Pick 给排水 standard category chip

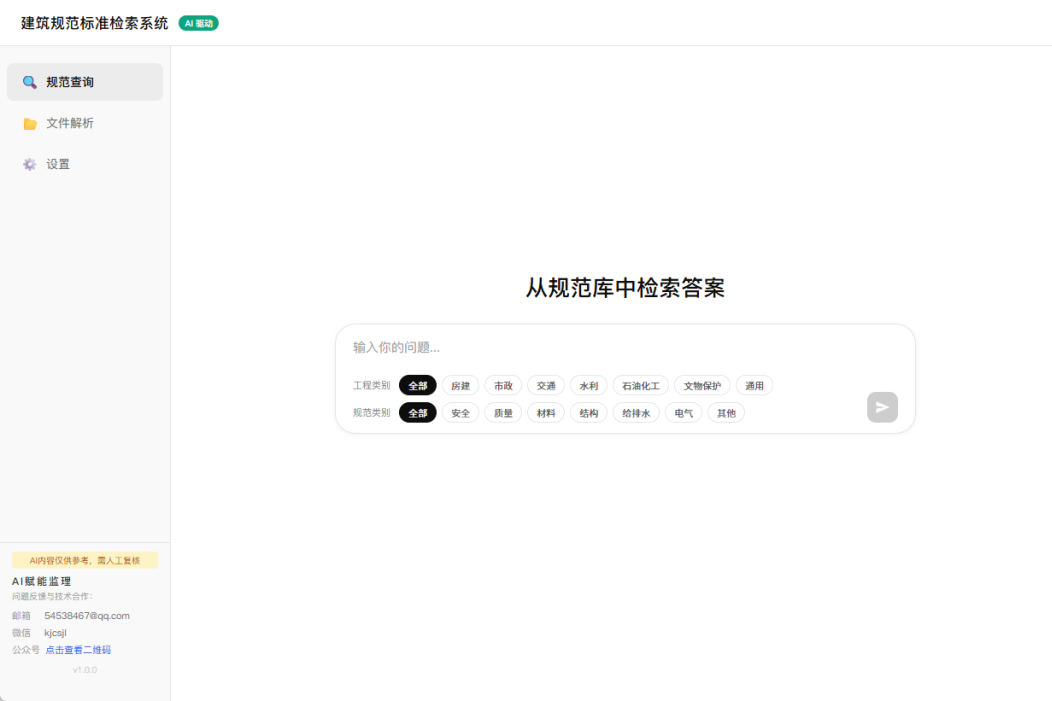click(636, 413)
